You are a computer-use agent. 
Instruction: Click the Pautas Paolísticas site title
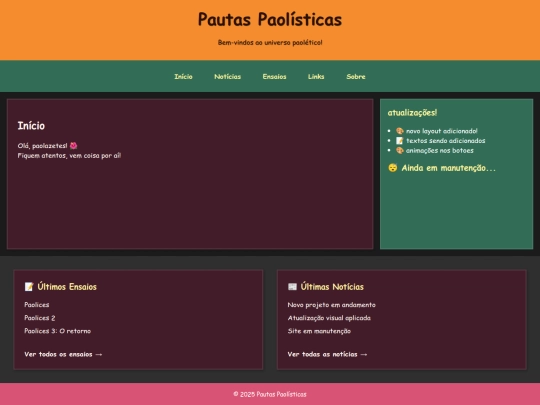[x=270, y=20]
